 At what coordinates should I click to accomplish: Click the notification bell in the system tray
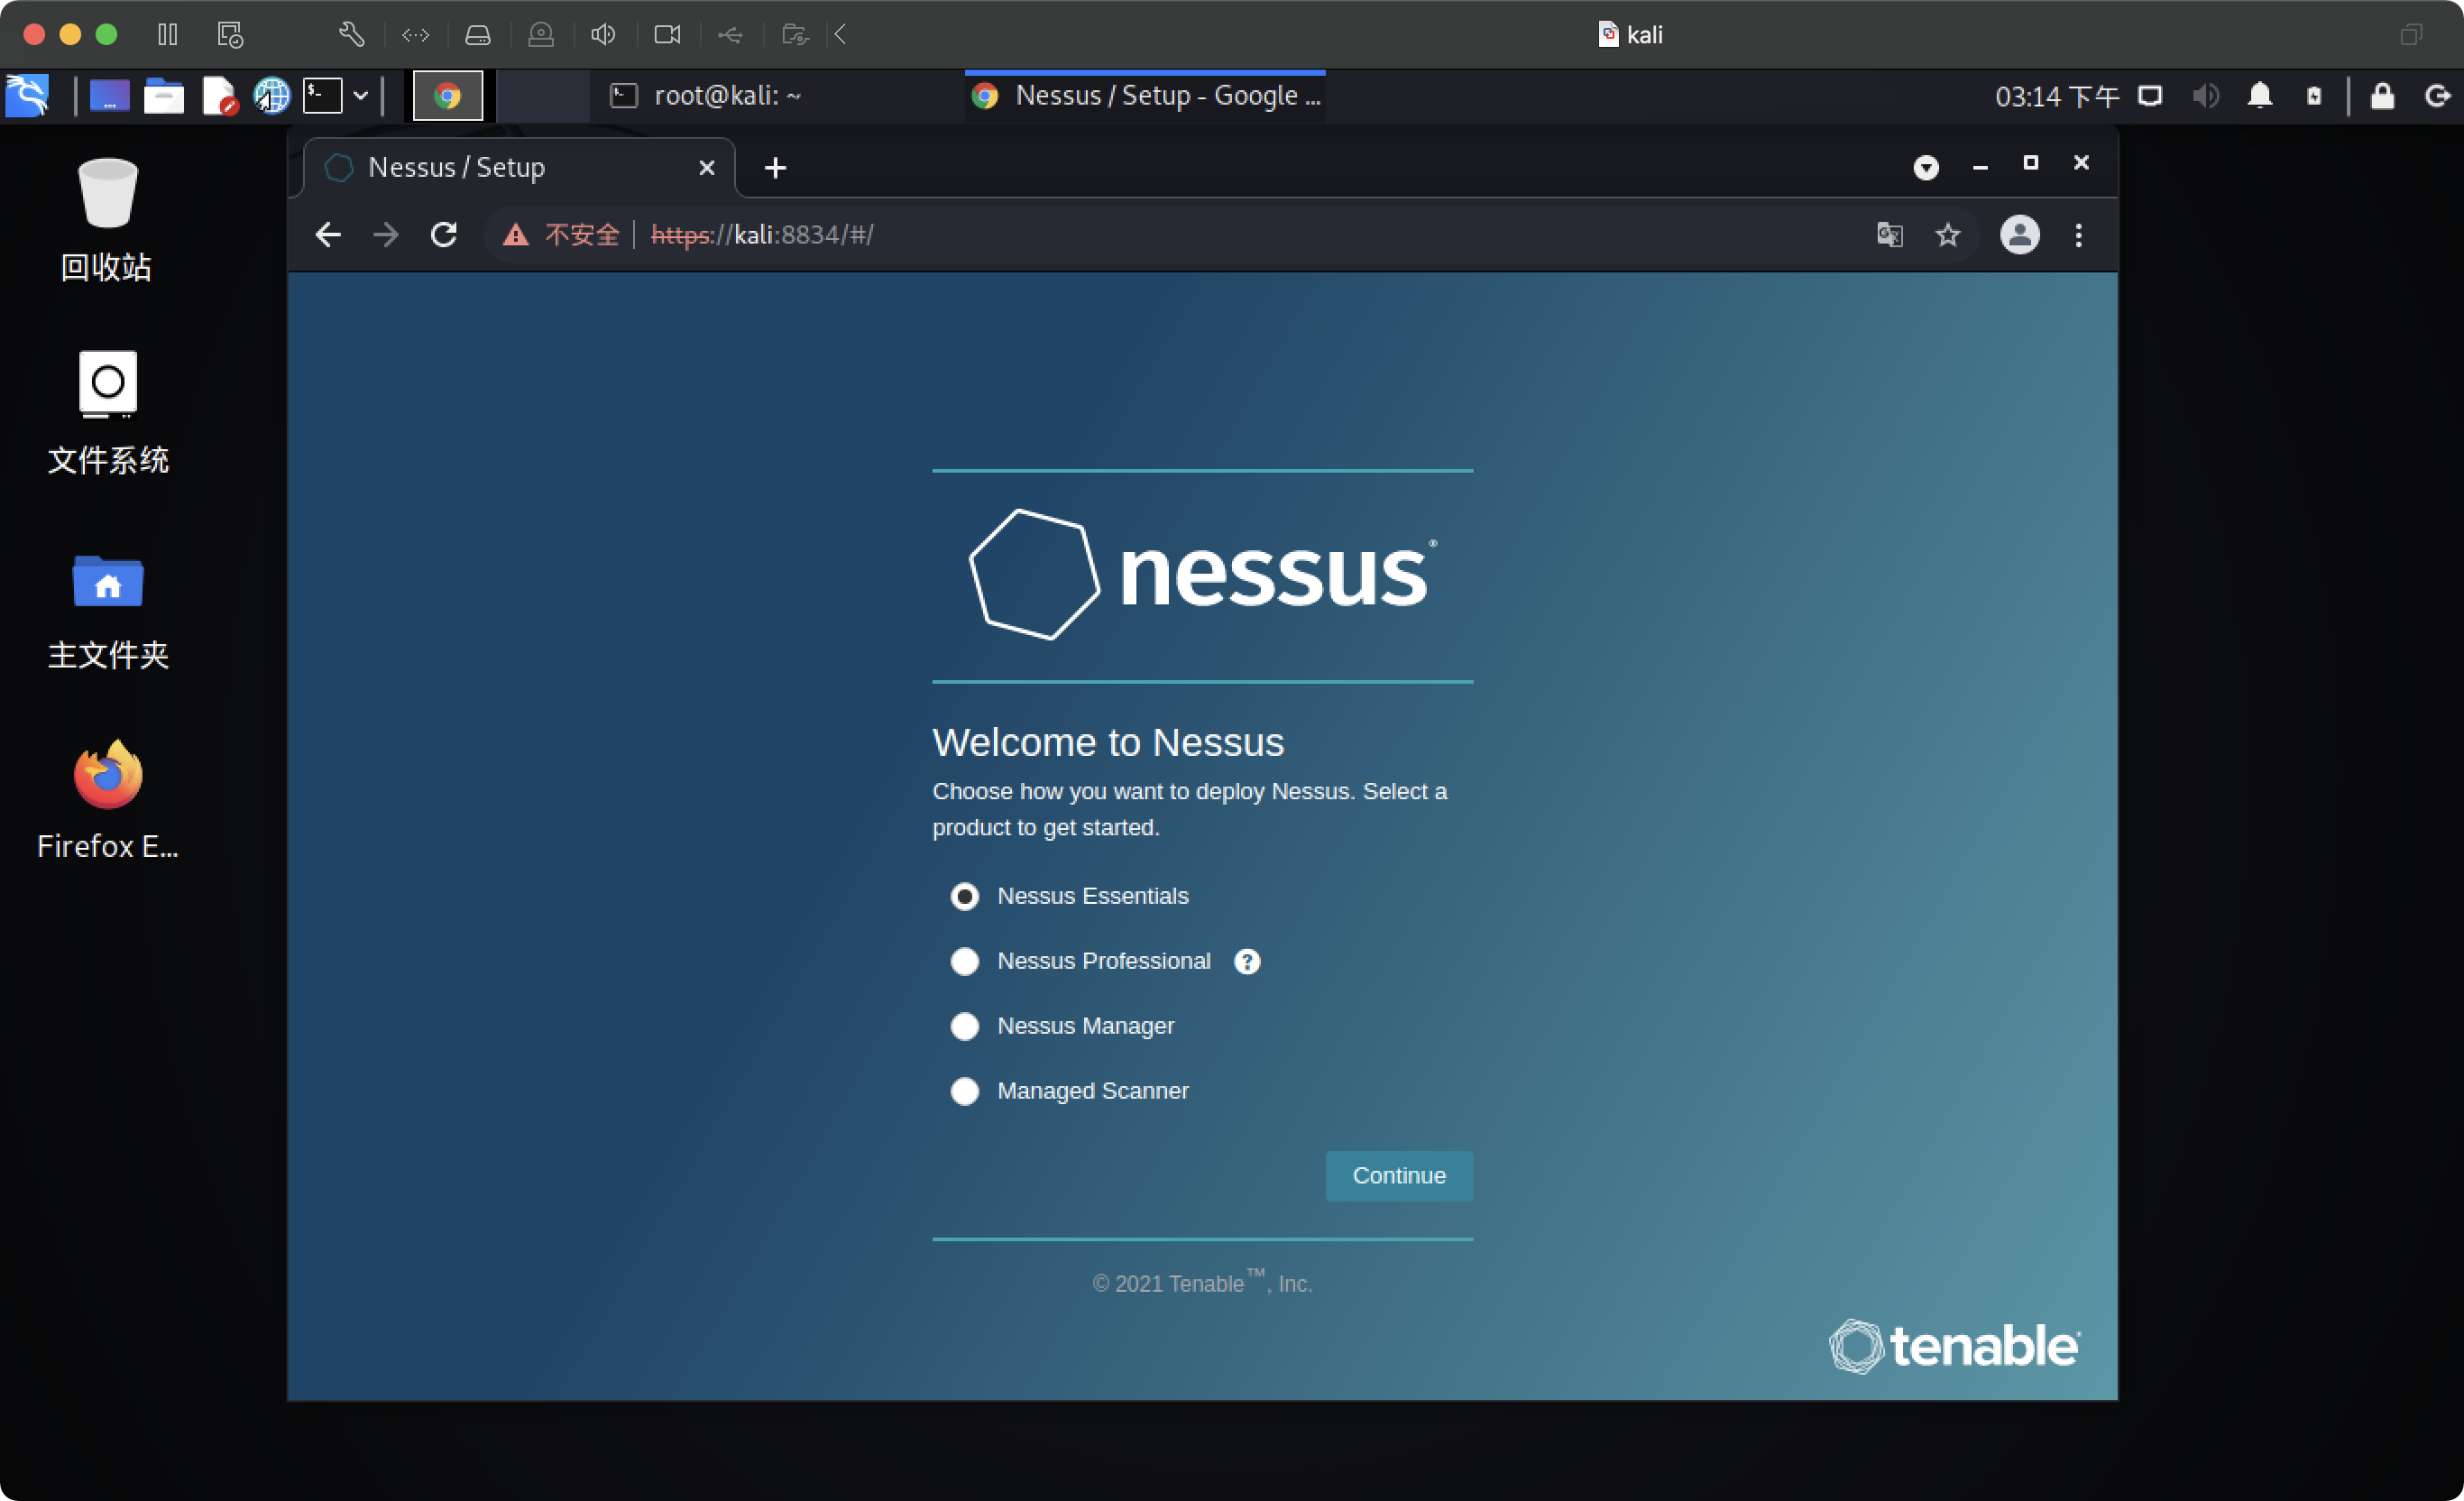(2261, 95)
